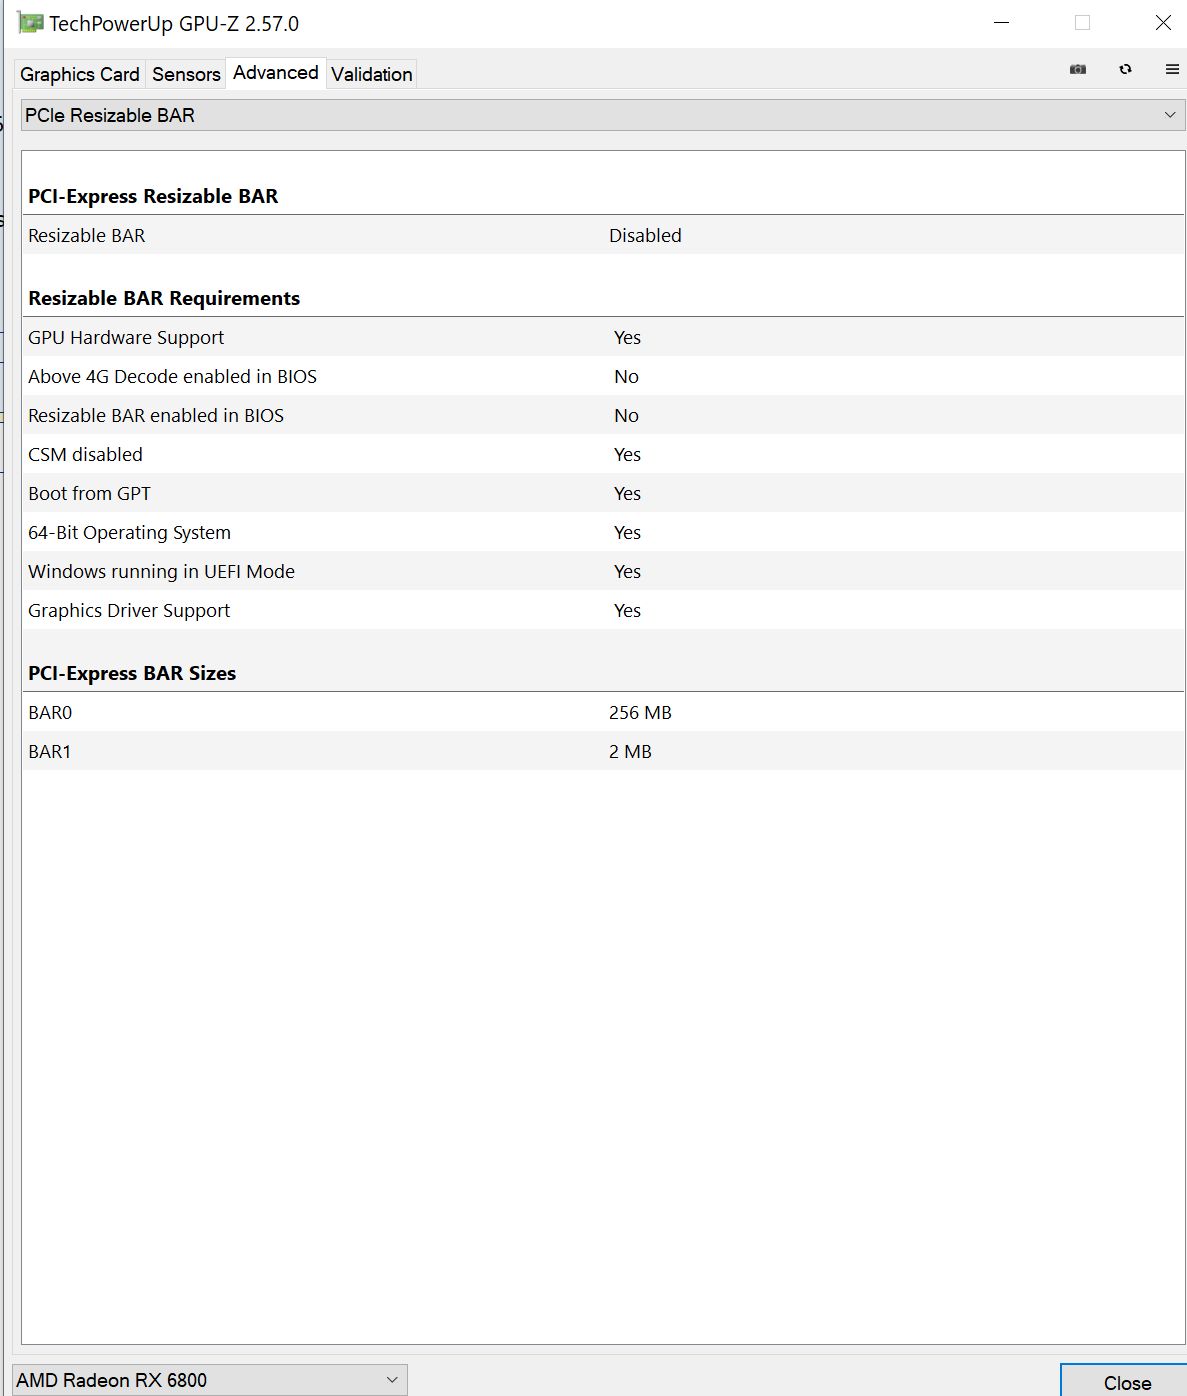Minimize the GPU-Z window
The height and width of the screenshot is (1396, 1187).
[x=1003, y=23]
